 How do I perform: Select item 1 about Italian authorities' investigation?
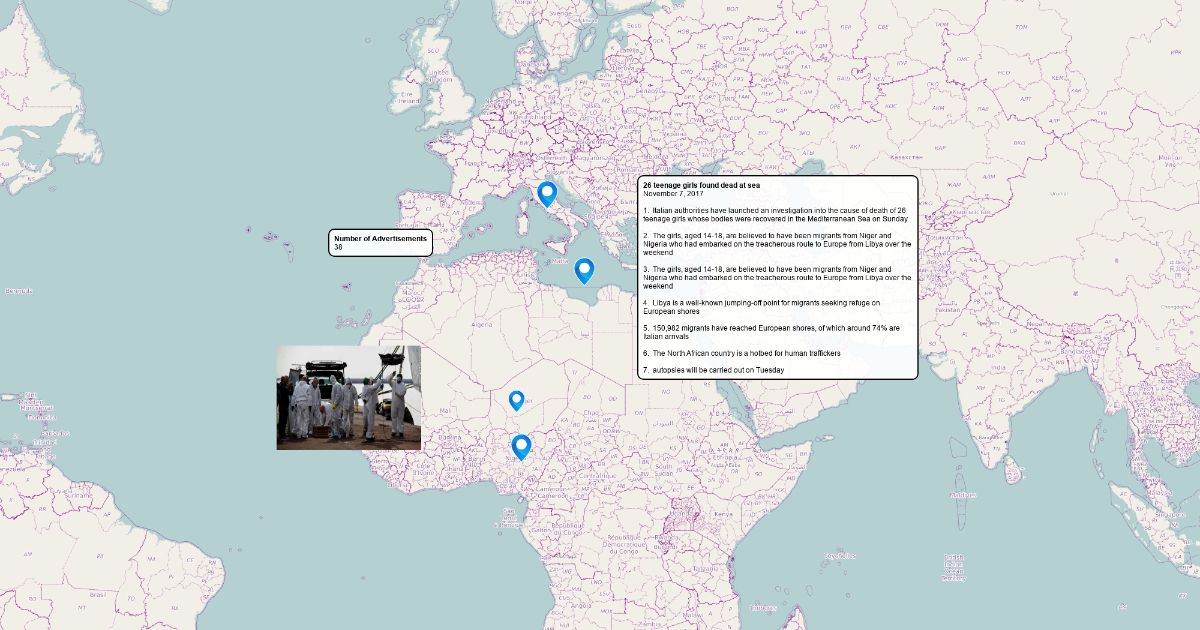[x=775, y=214]
